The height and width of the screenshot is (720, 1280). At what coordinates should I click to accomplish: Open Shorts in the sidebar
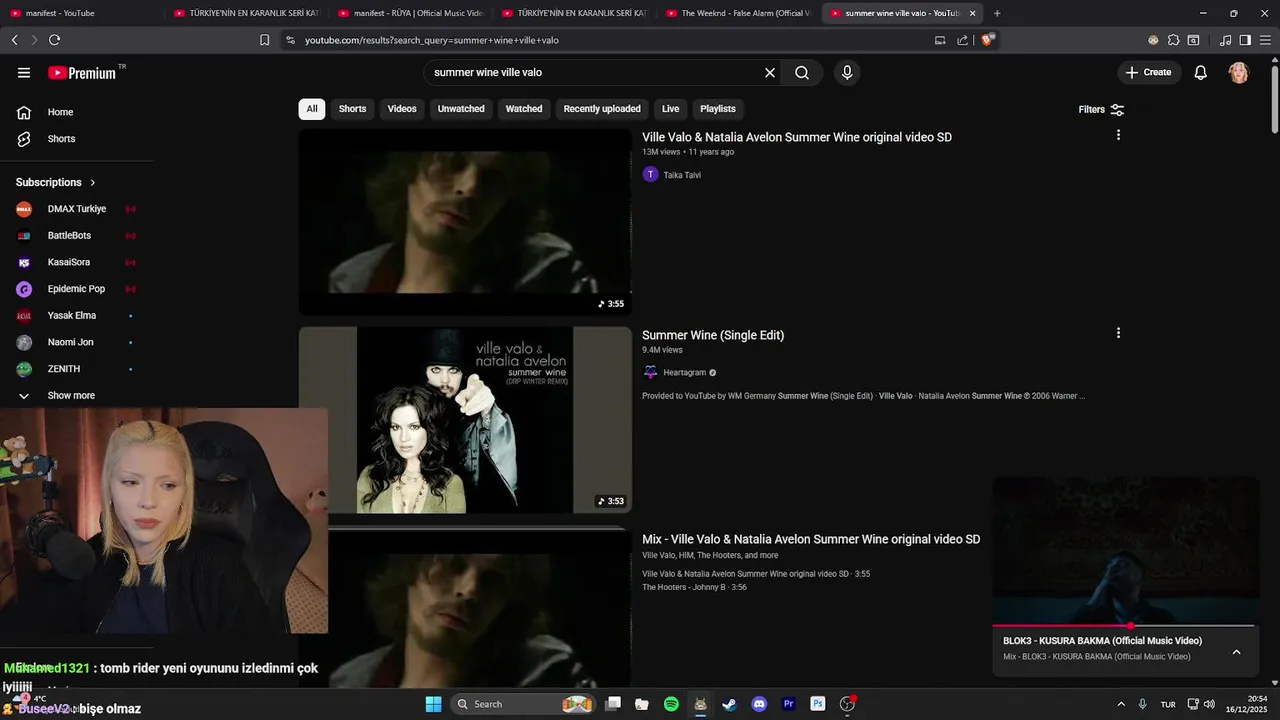pos(60,139)
